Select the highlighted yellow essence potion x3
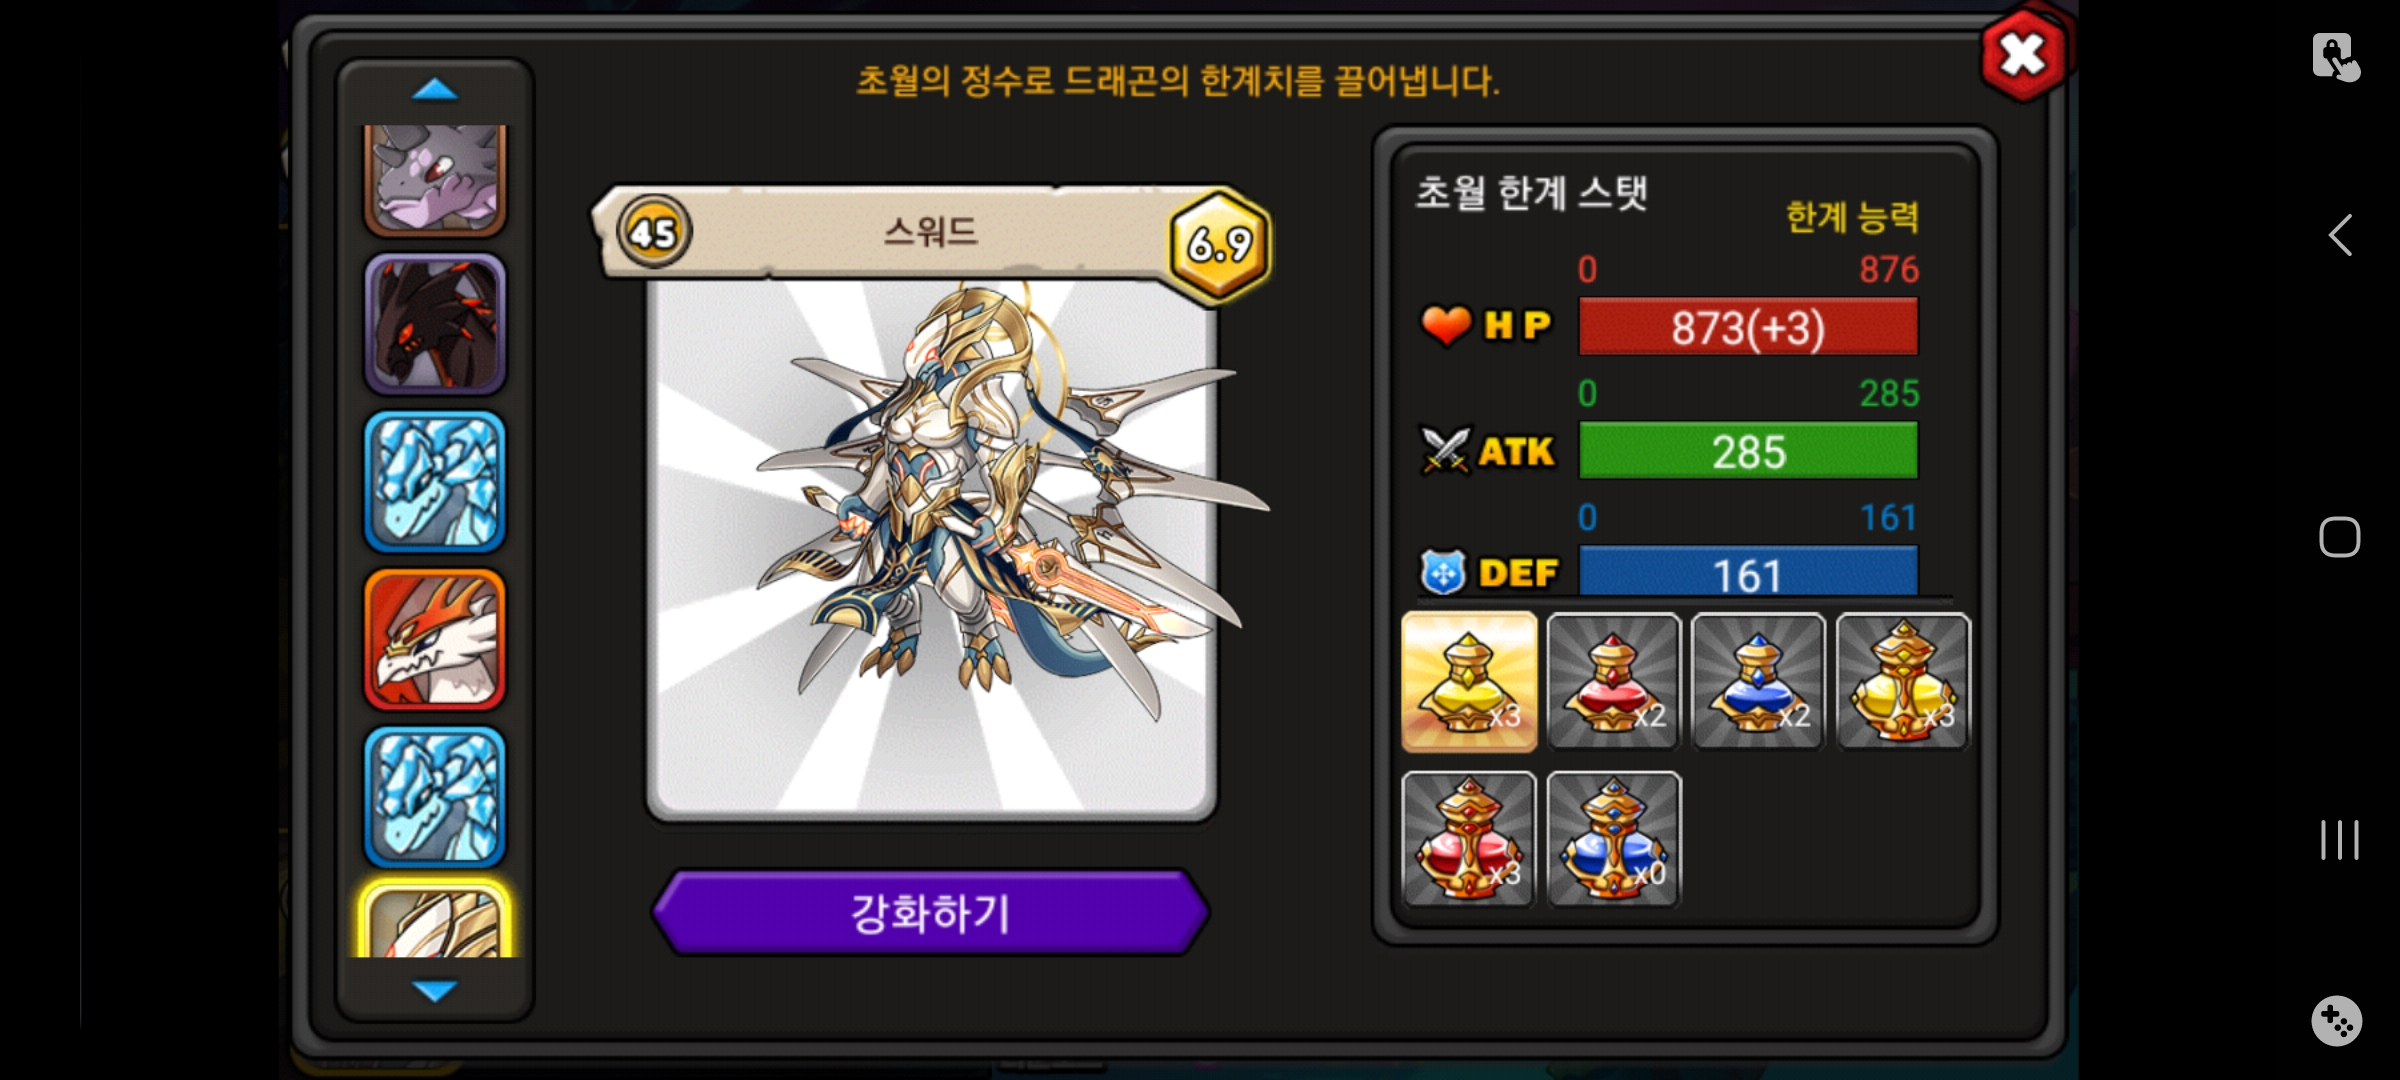 pyautogui.click(x=1469, y=682)
